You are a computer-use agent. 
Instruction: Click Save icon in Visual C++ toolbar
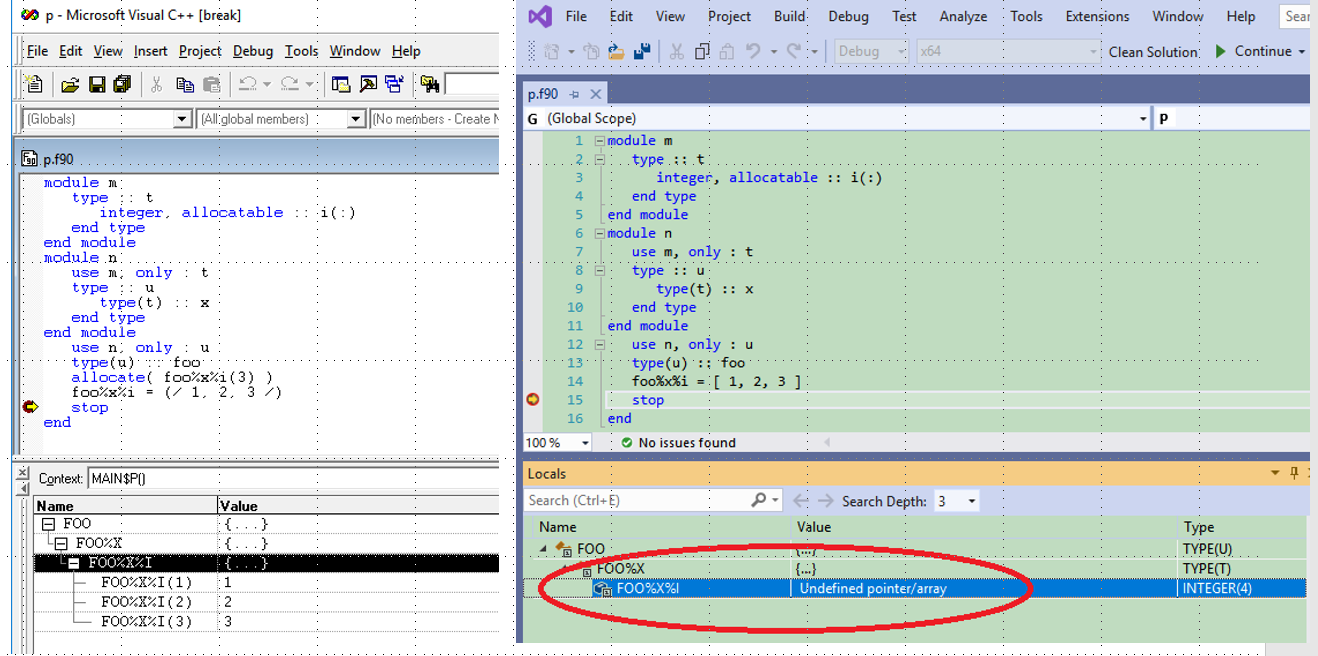pos(96,85)
